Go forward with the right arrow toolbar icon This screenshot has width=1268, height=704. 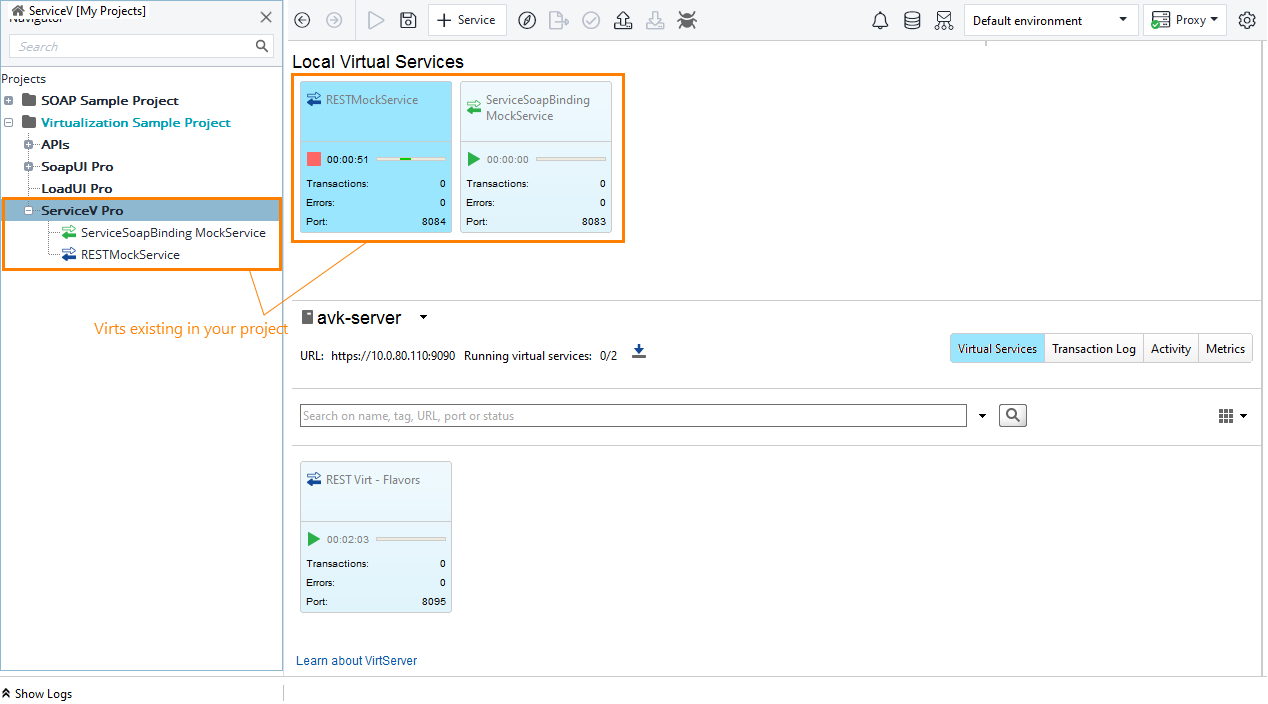click(334, 20)
